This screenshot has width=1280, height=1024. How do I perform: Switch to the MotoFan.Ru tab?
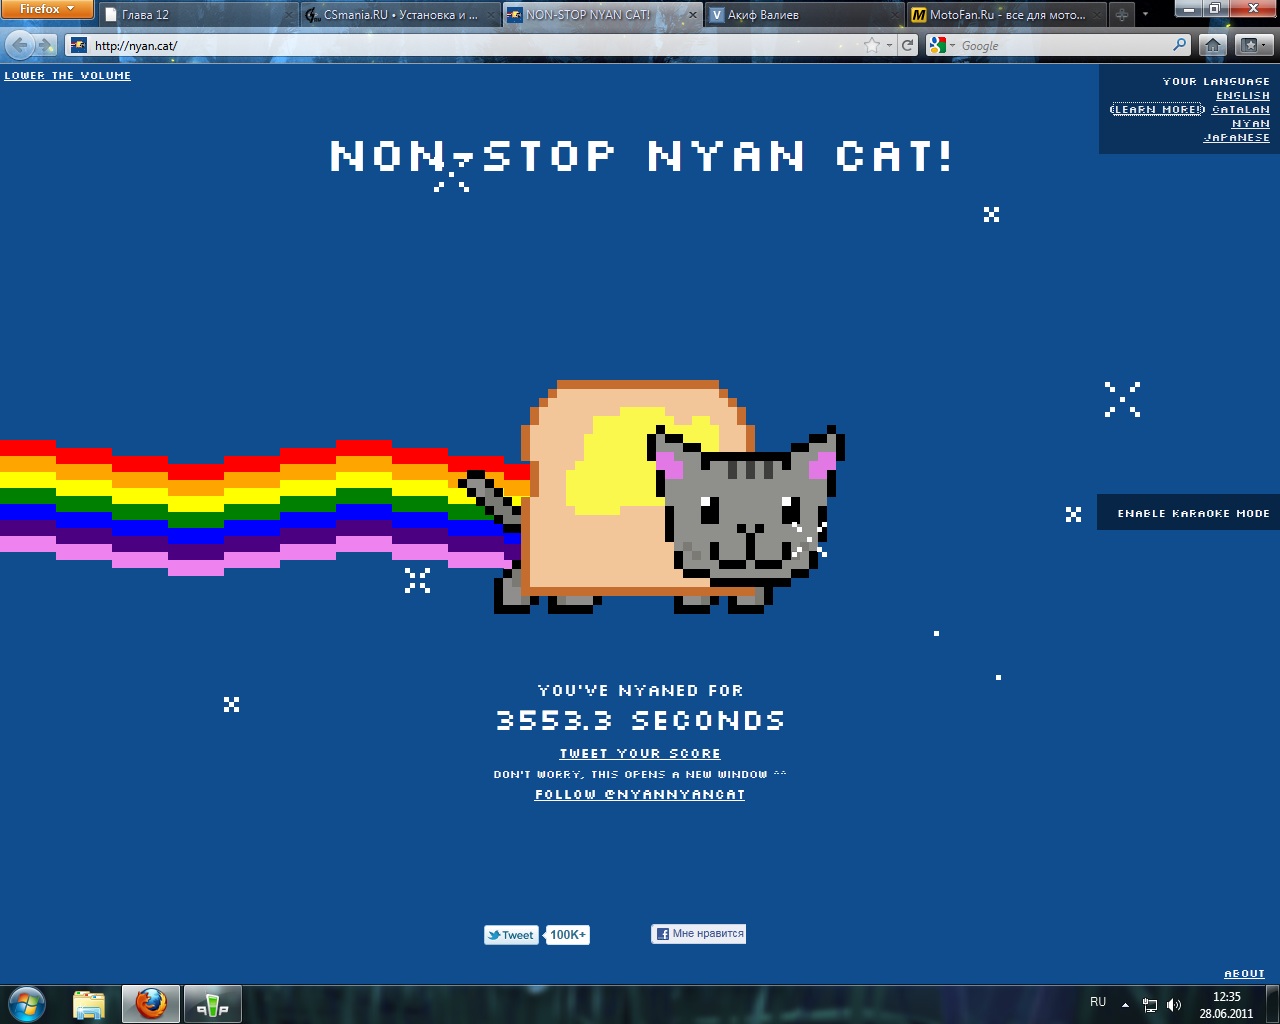(1007, 15)
